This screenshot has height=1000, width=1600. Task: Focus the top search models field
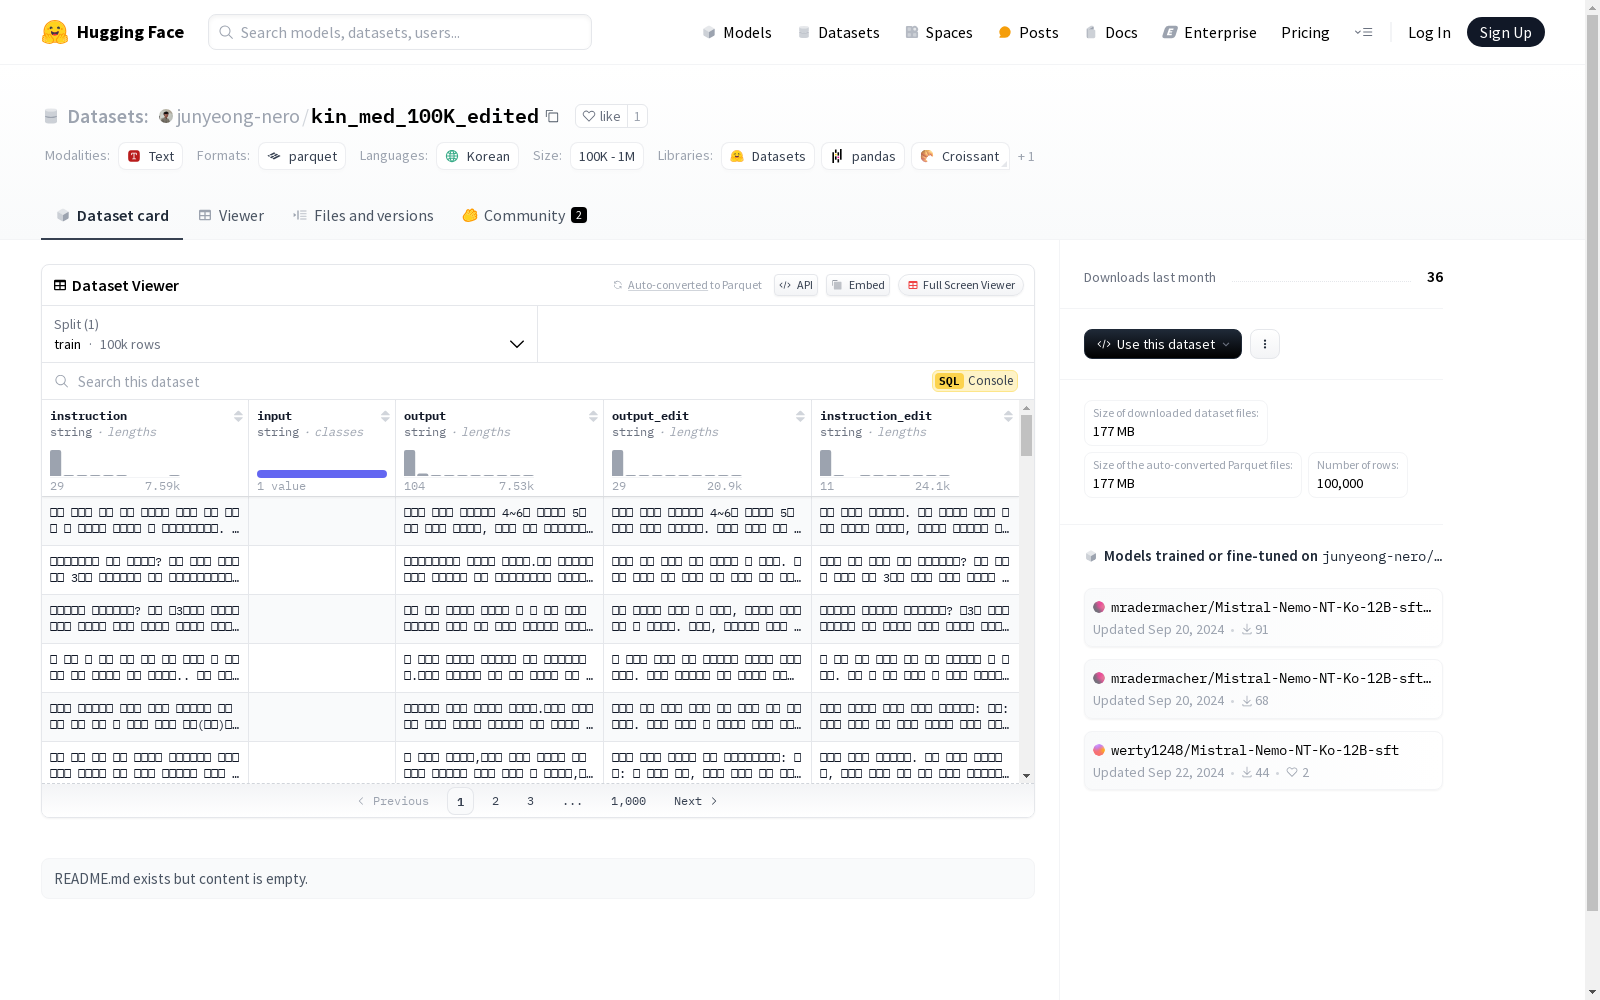coord(400,32)
